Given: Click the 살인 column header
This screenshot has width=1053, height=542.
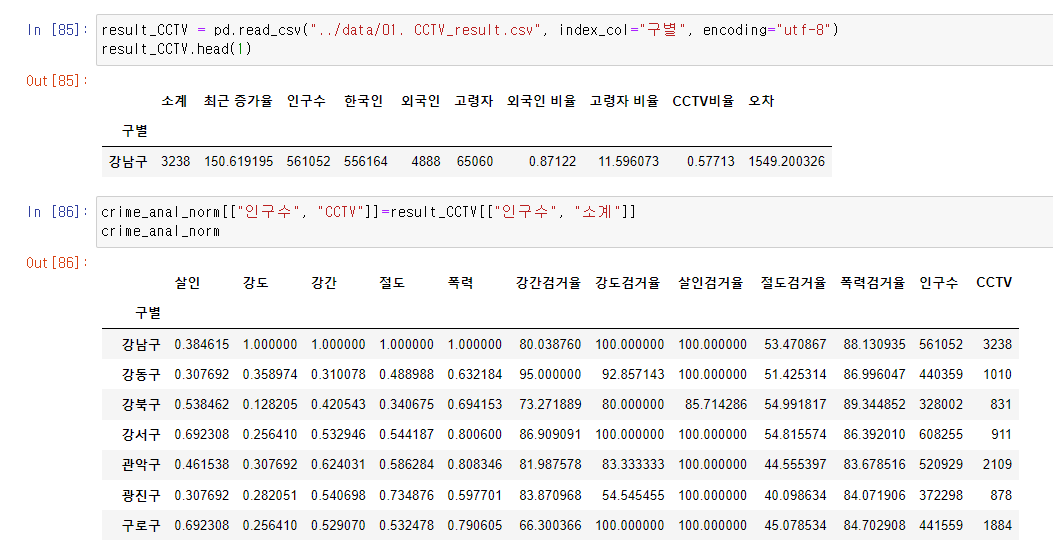Looking at the screenshot, I should coord(187,283).
